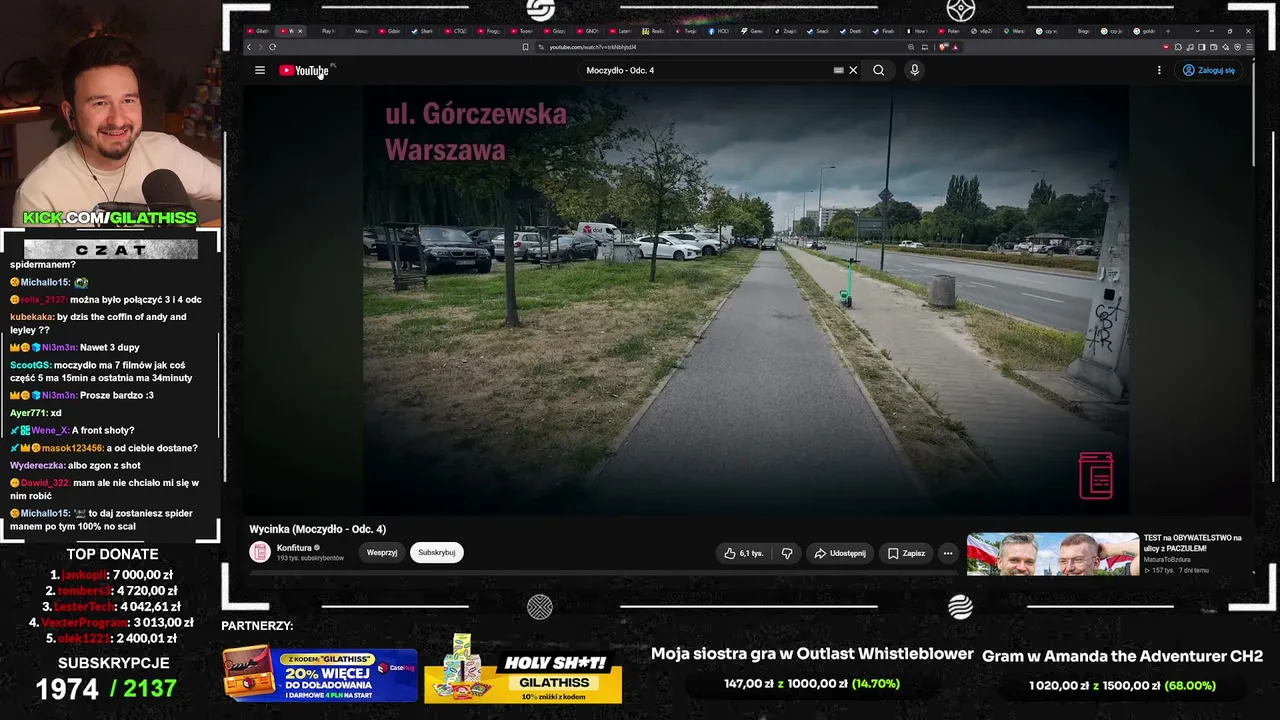This screenshot has width=1280, height=720.
Task: Bookmark this page with the bookmark icon
Action: pyautogui.click(x=525, y=47)
